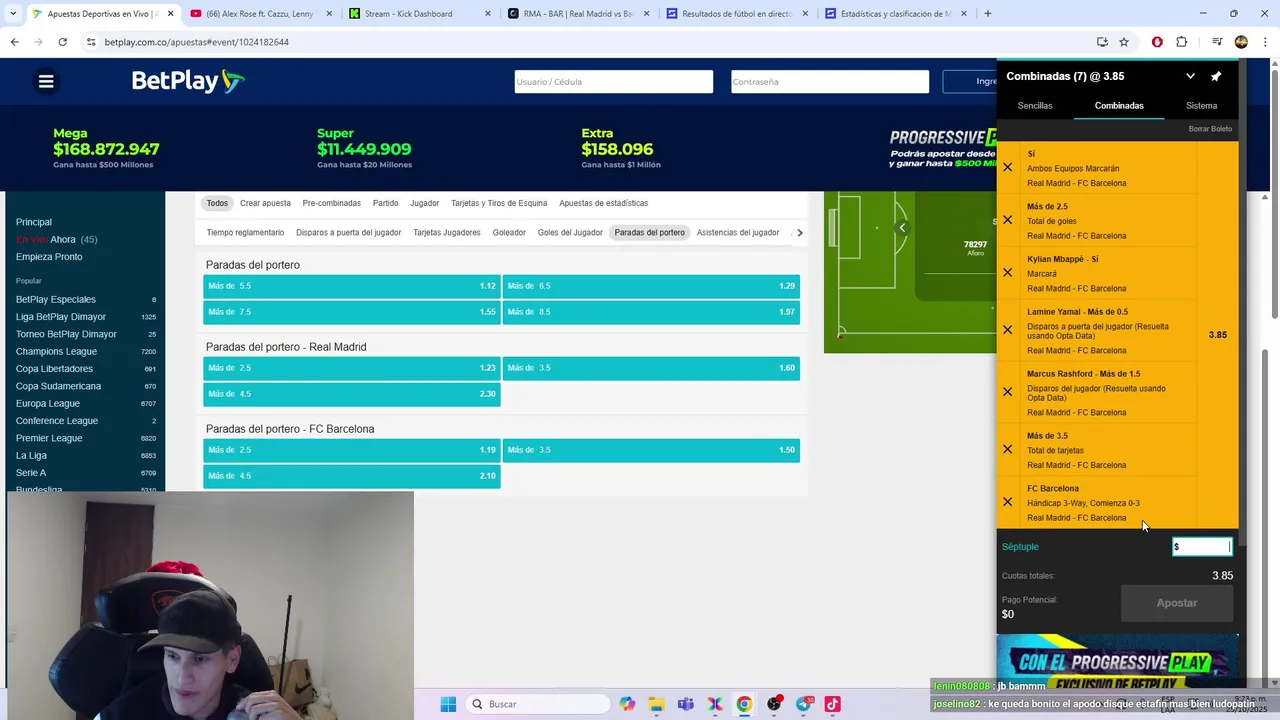Switch to the Combinadas tab
This screenshot has height=720, width=1280.
coord(1119,105)
